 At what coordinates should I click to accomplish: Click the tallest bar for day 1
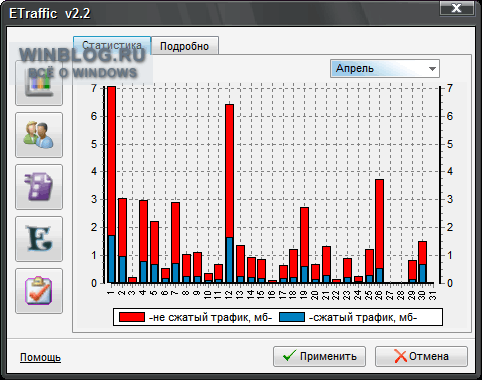click(111, 184)
